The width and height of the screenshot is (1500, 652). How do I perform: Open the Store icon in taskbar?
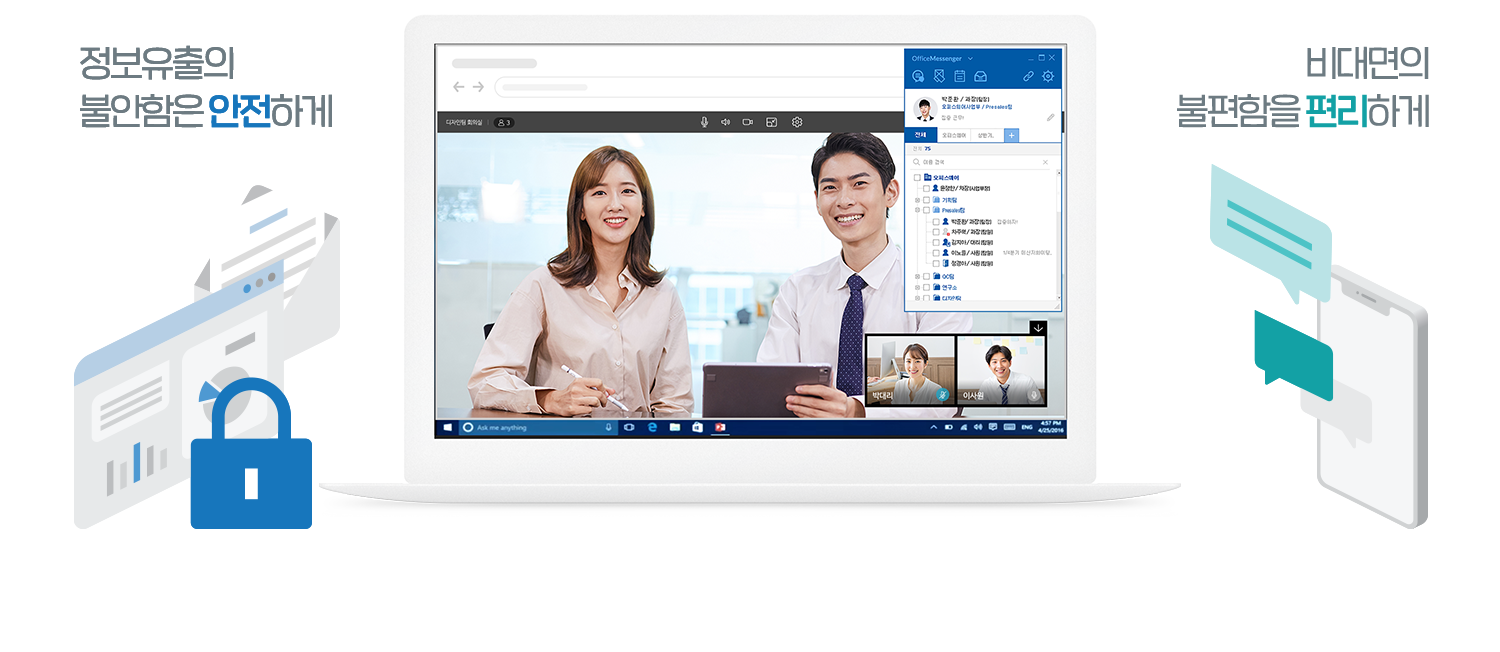697,428
